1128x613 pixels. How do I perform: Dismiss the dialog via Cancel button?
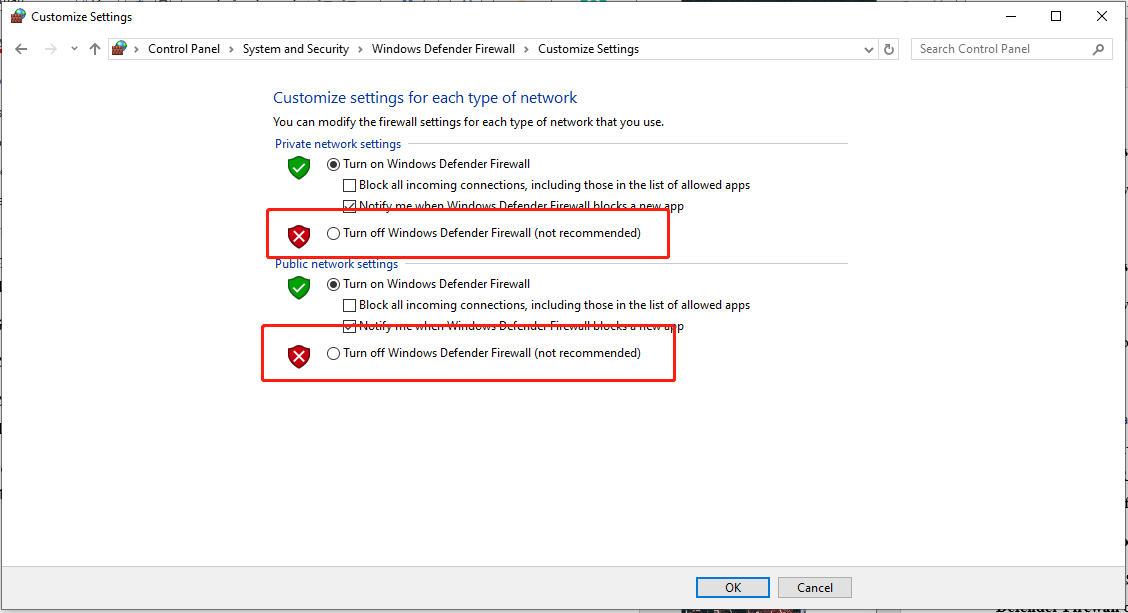click(814, 587)
